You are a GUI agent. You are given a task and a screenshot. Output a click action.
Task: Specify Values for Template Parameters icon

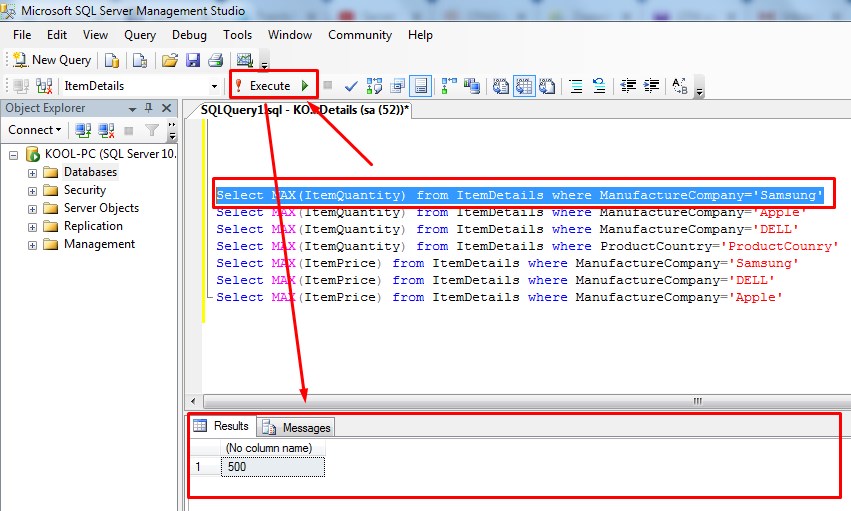coord(679,86)
